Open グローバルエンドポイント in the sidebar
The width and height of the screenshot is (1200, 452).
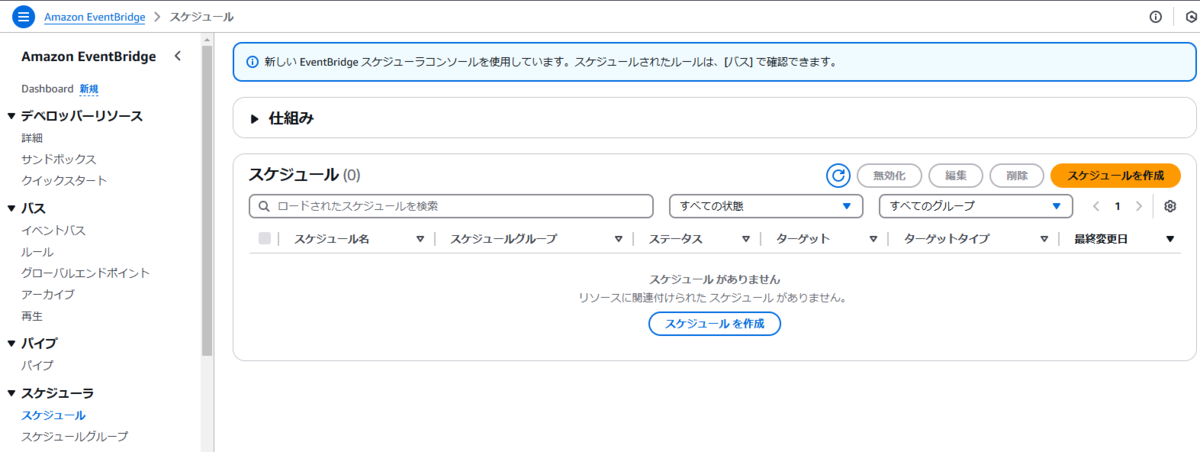pos(85,273)
